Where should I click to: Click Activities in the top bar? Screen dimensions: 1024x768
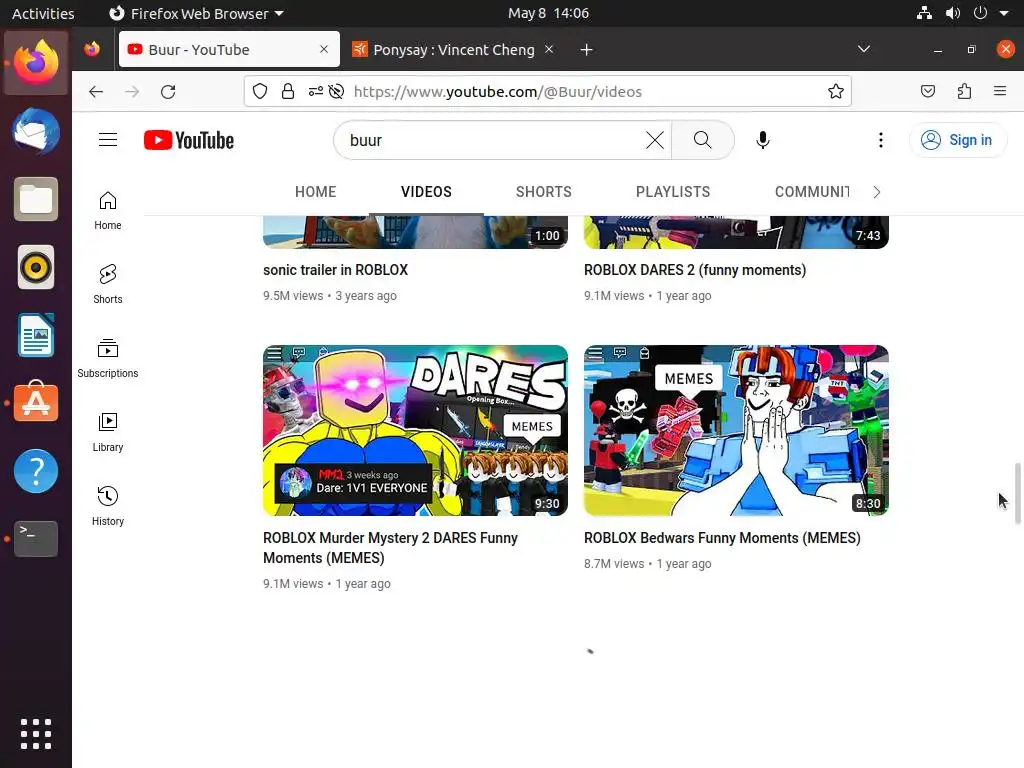(x=43, y=13)
